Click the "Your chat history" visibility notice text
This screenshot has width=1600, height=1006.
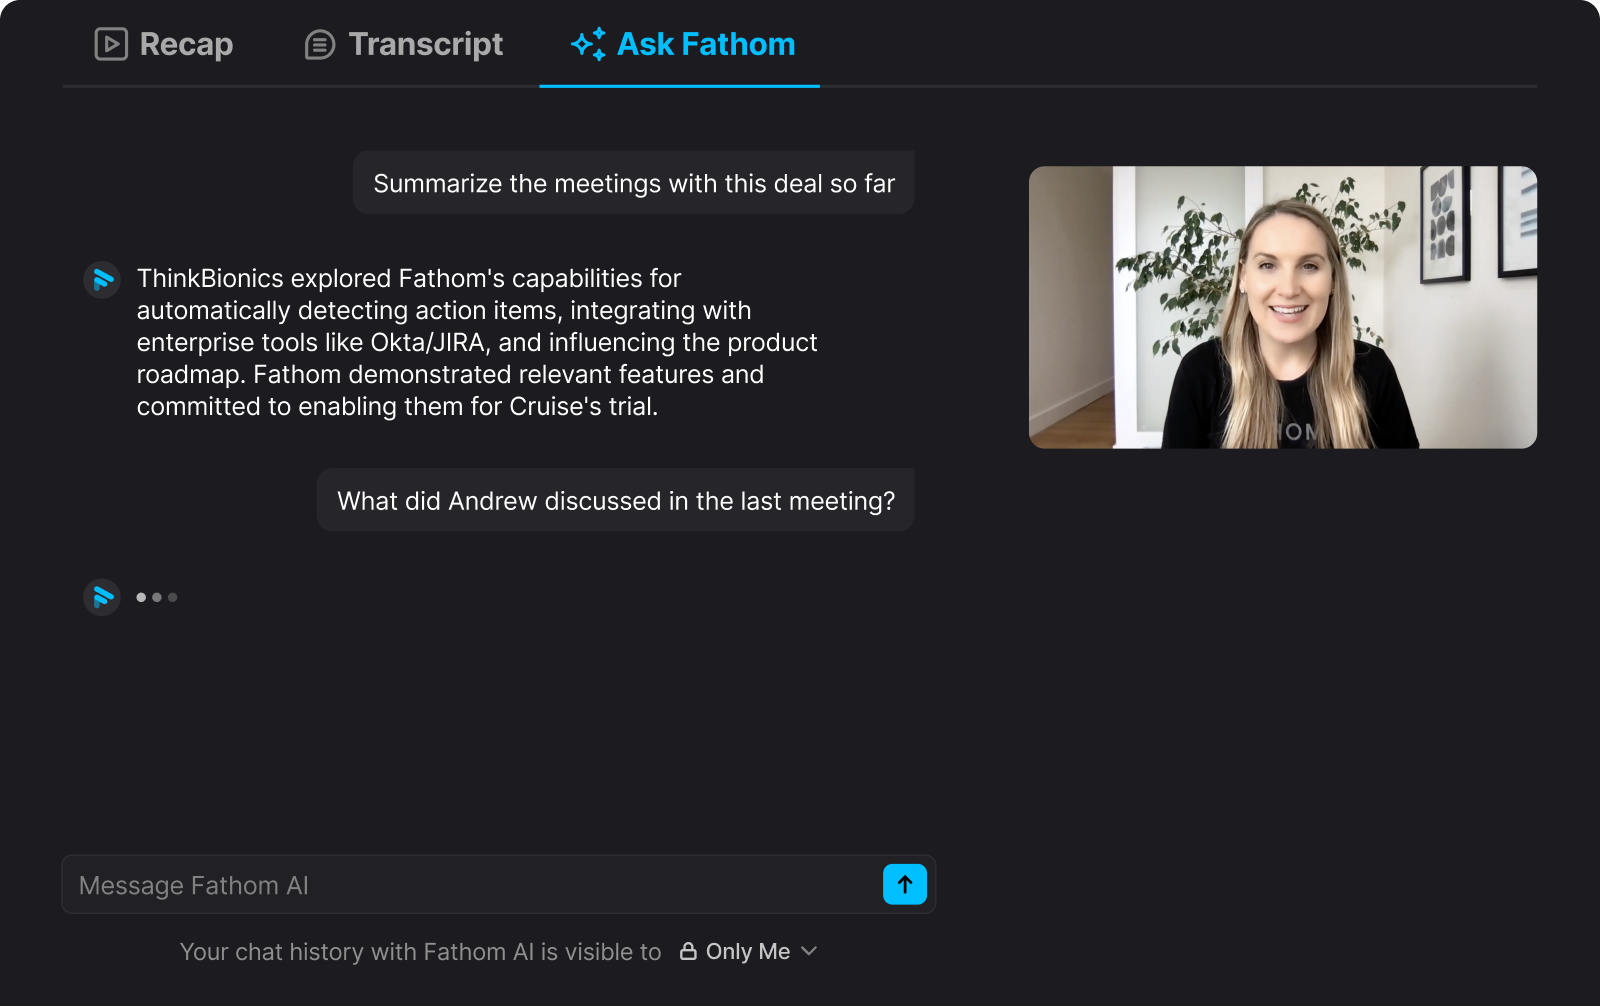tap(420, 952)
